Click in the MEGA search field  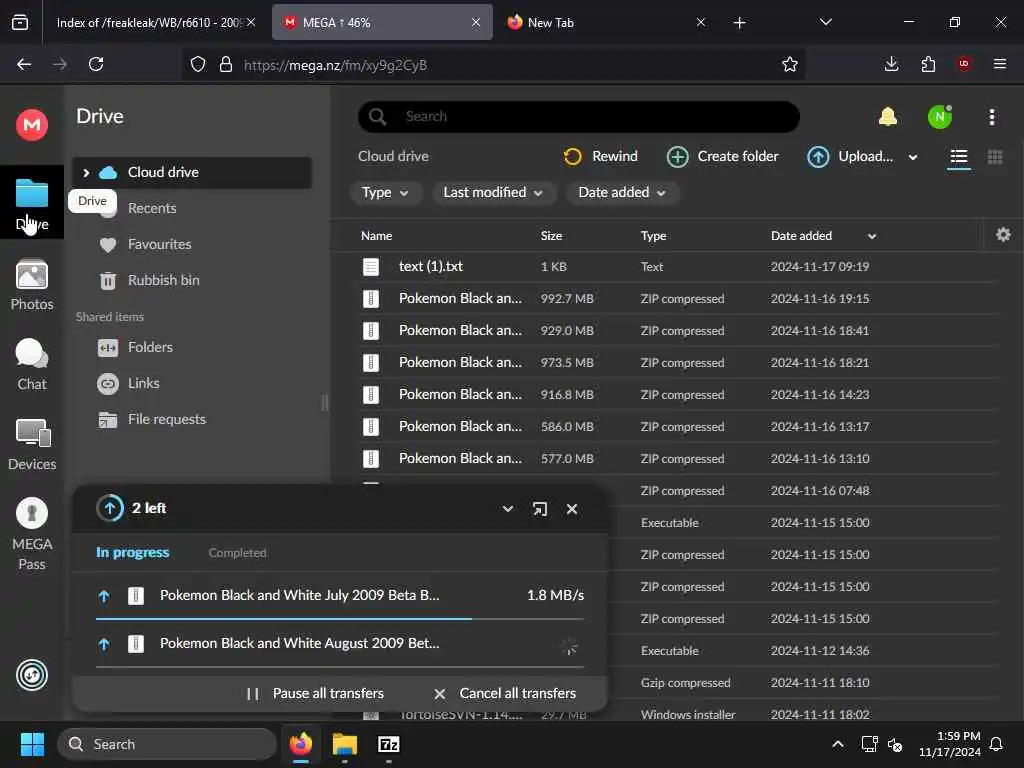(579, 117)
